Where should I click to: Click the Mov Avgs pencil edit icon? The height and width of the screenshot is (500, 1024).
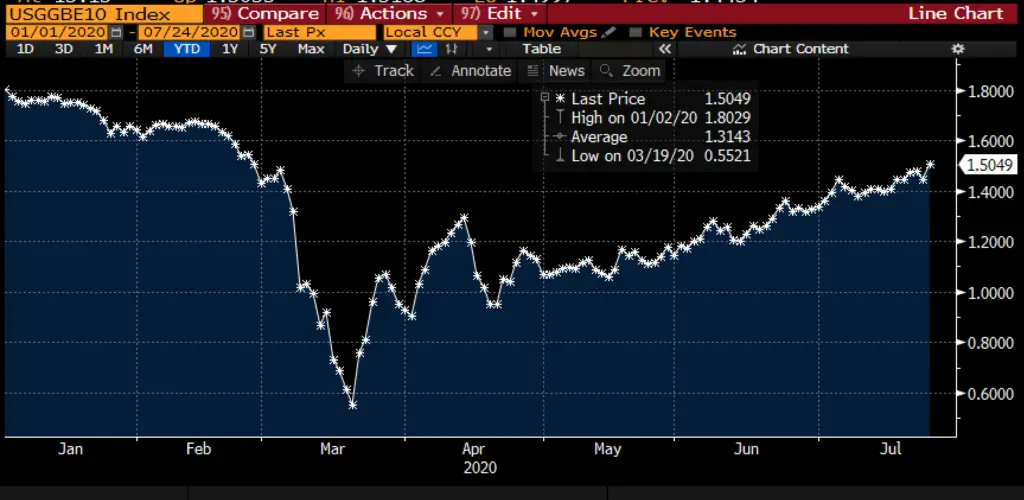pyautogui.click(x=609, y=33)
